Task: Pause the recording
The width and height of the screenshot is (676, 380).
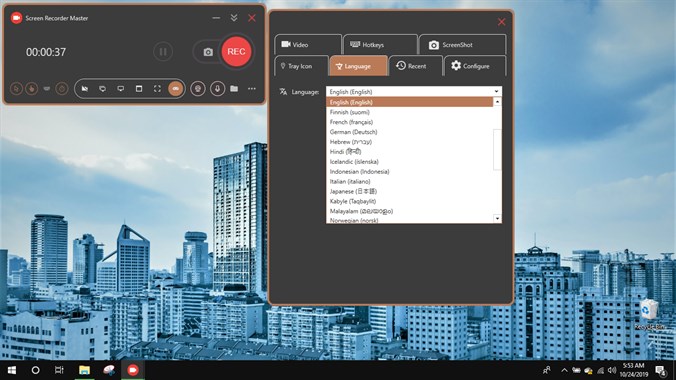Action: pyautogui.click(x=163, y=52)
